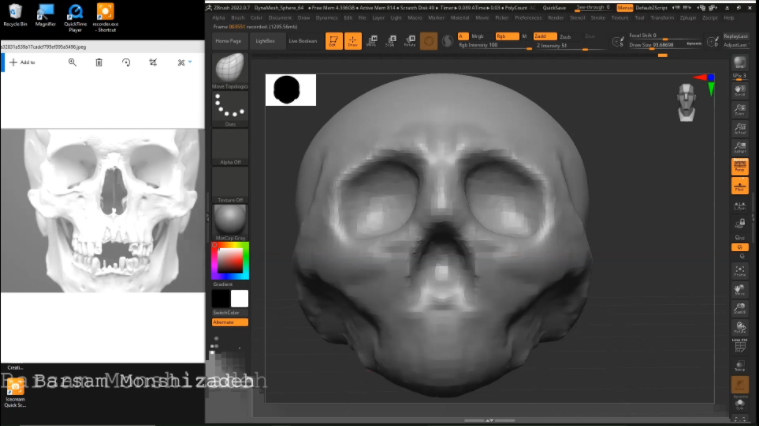The image size is (761, 426).
Task: Click the Zoom canvas icon
Action: [x=740, y=110]
